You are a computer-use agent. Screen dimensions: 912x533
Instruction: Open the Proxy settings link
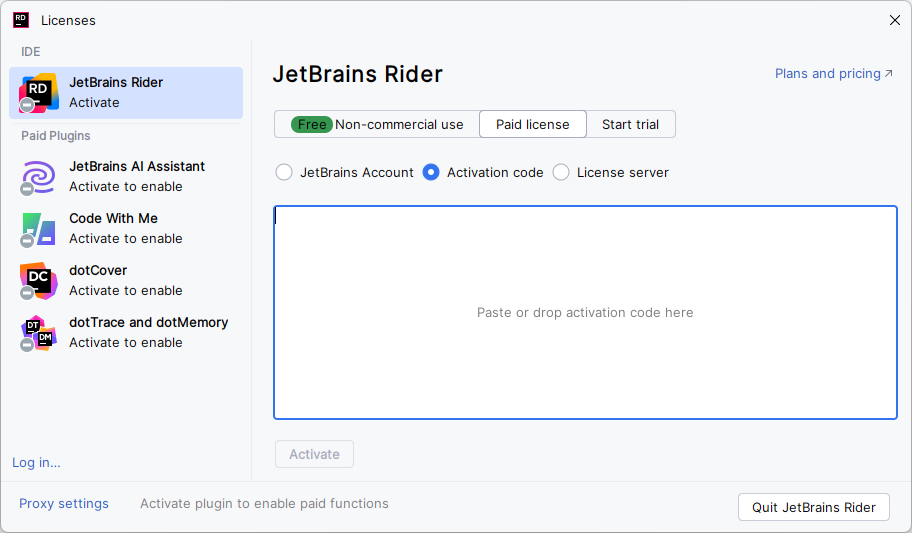[64, 504]
